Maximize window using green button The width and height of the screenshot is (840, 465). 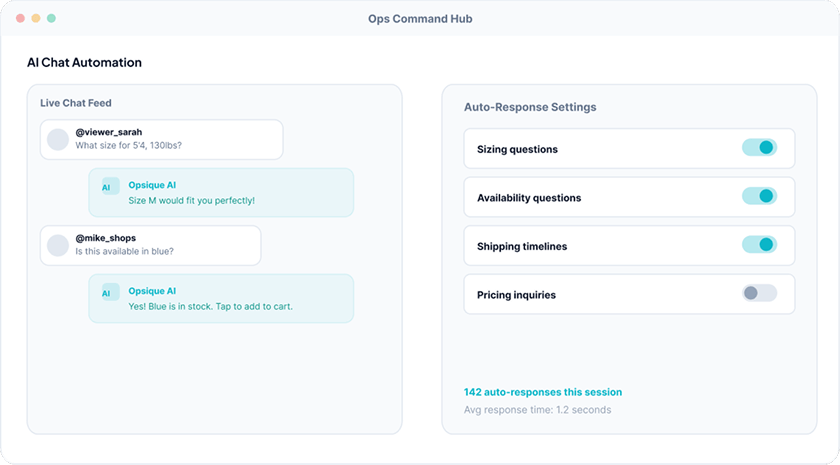point(51,18)
